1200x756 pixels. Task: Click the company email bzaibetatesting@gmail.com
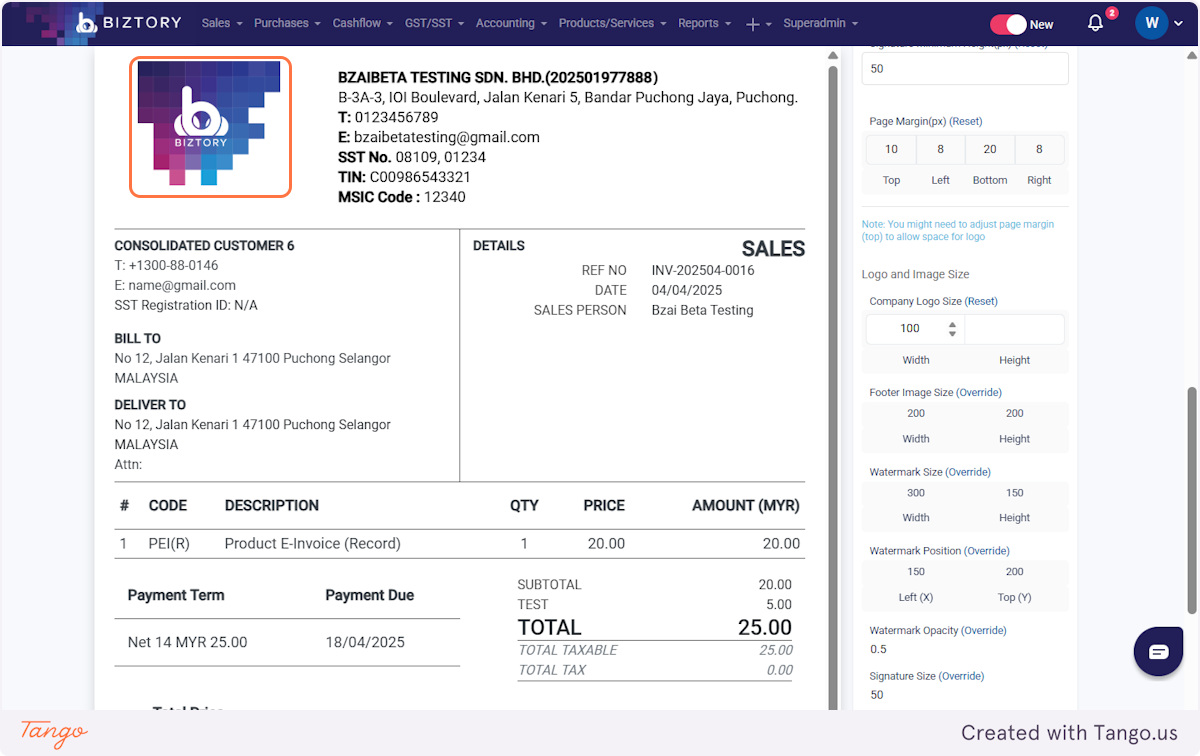point(447,138)
